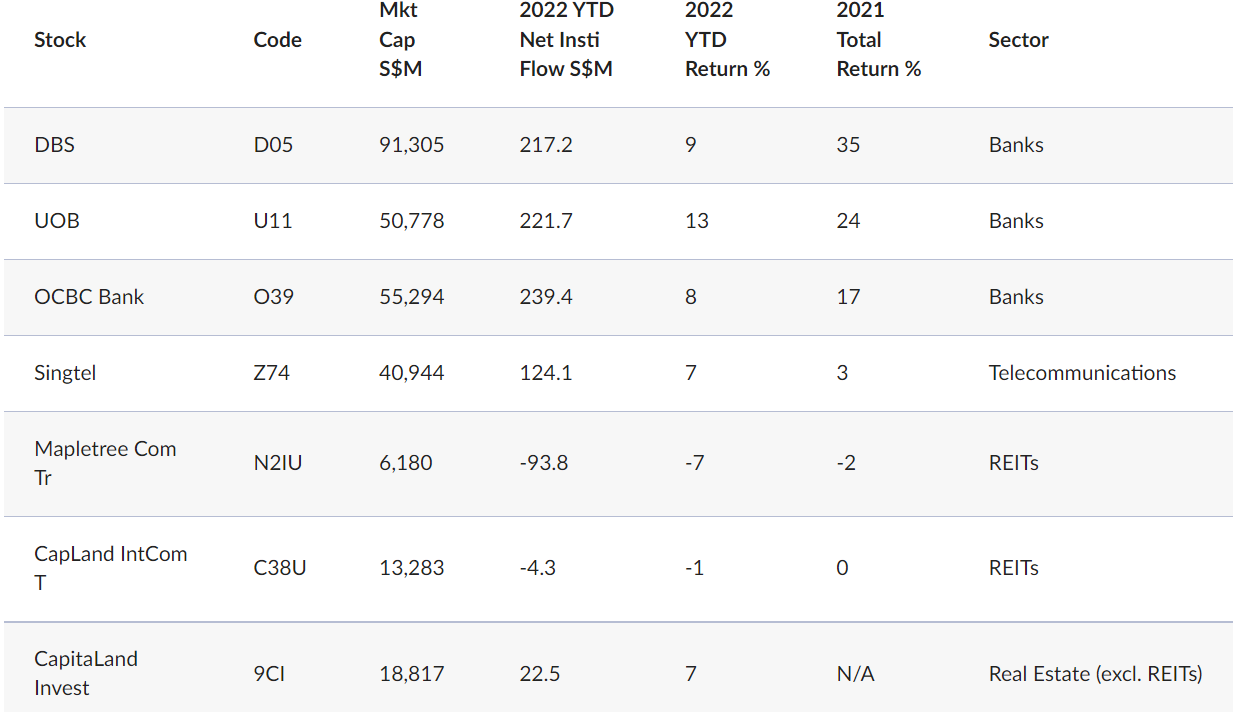Screen dimensions: 1233x712
Task: Click the 2021 Total Return % header
Action: [878, 40]
